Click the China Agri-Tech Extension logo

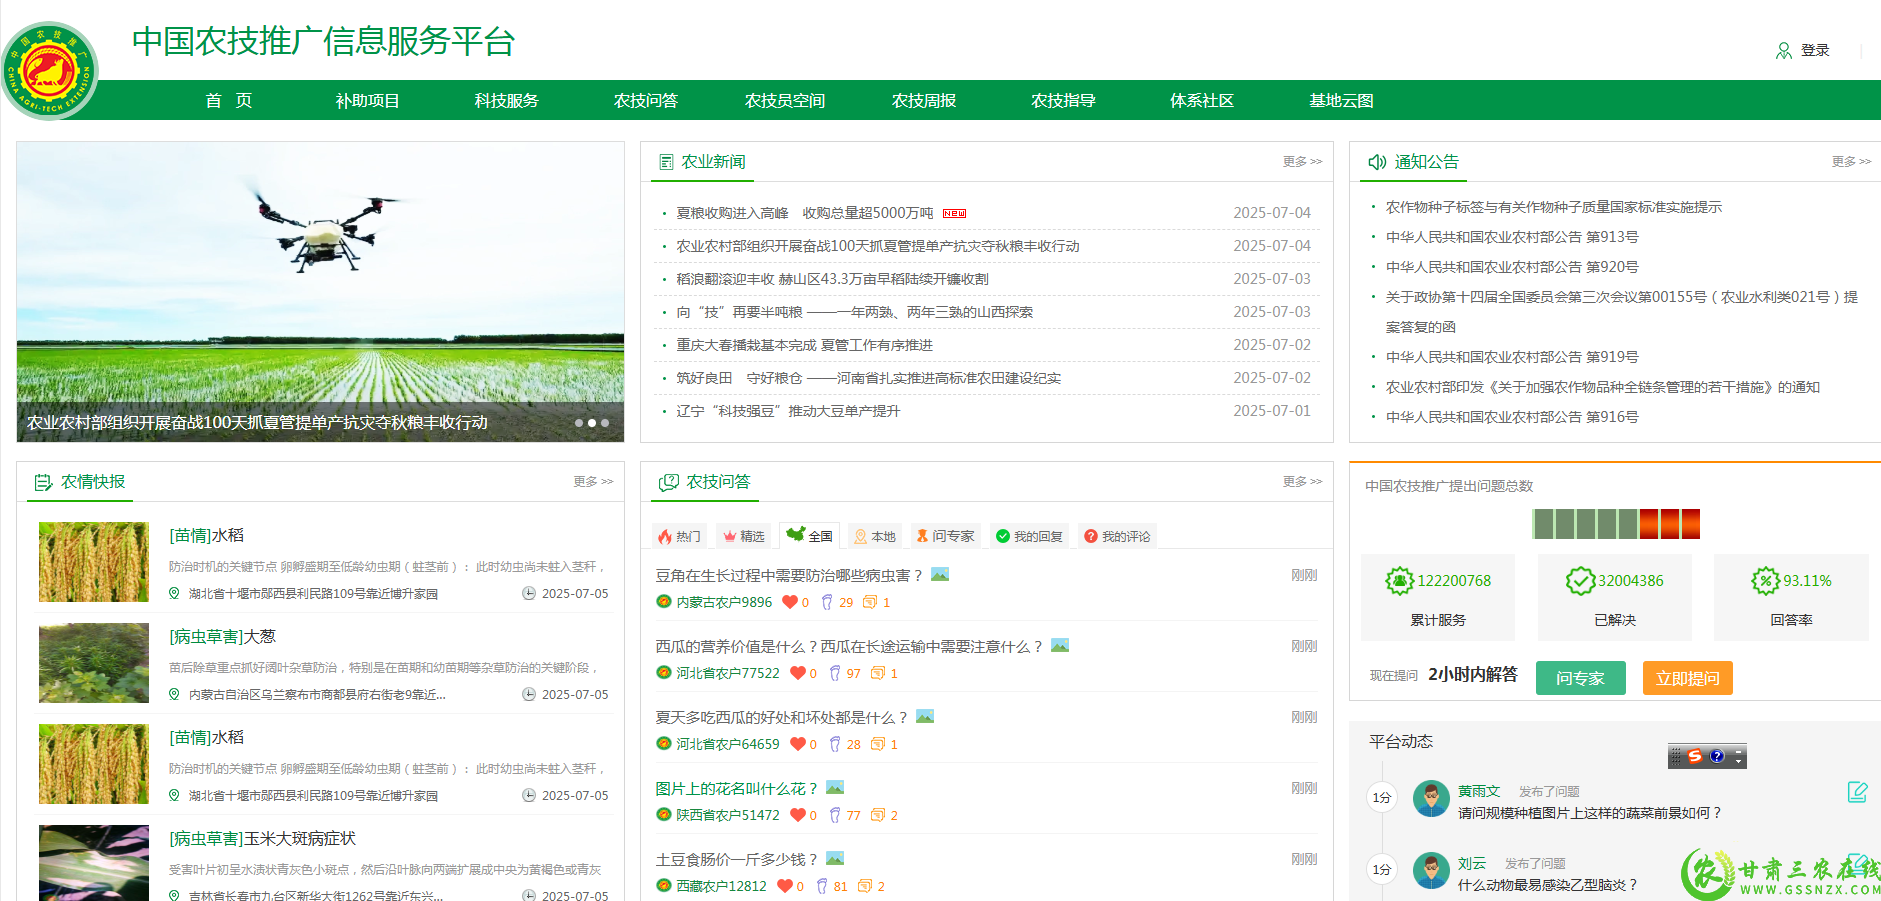click(x=50, y=70)
